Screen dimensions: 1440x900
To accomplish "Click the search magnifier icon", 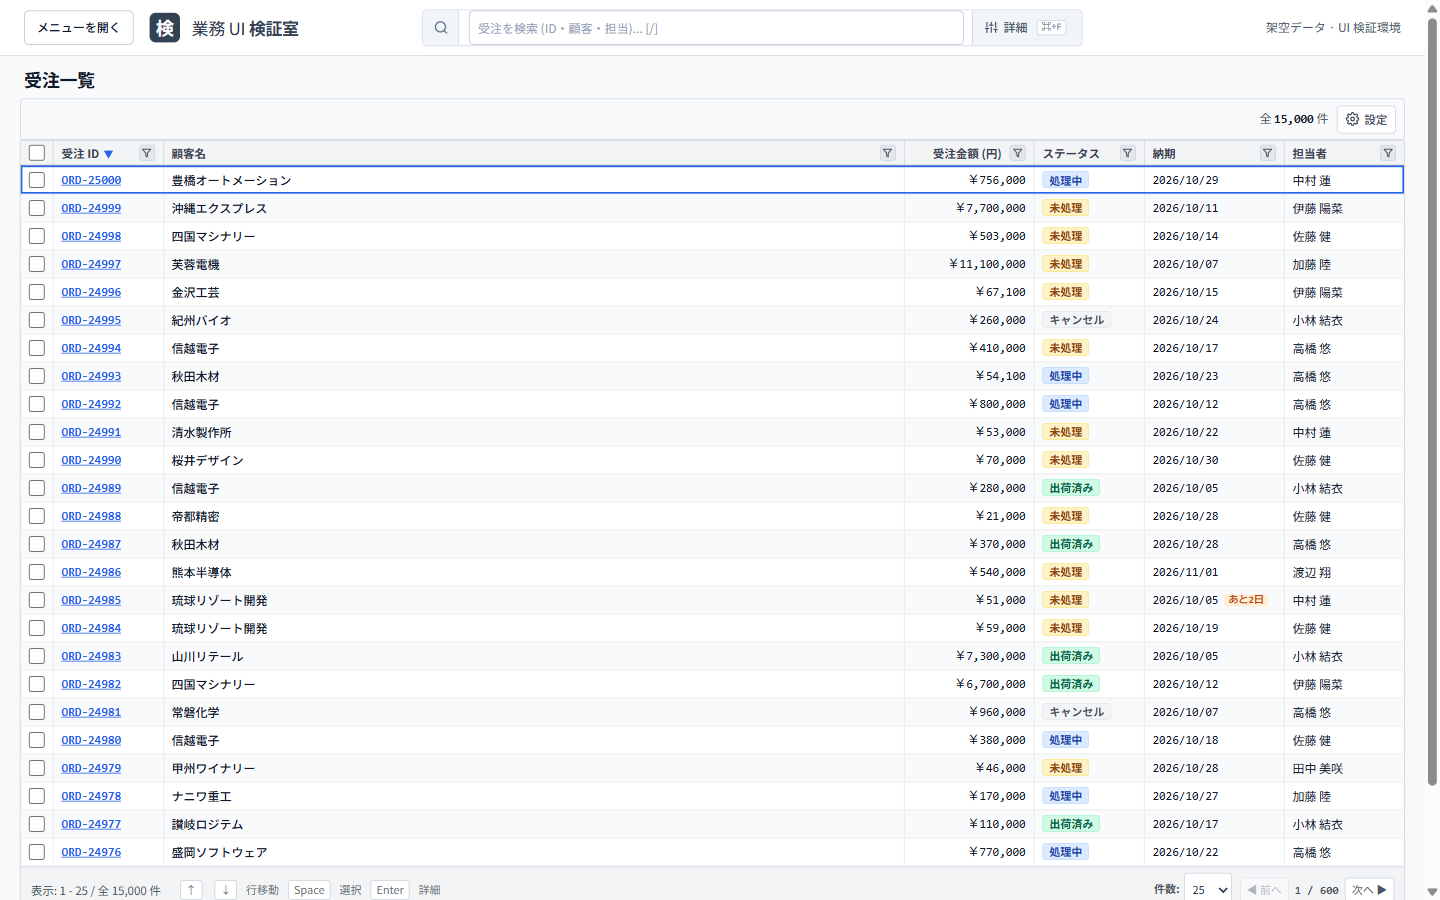I will pyautogui.click(x=441, y=28).
